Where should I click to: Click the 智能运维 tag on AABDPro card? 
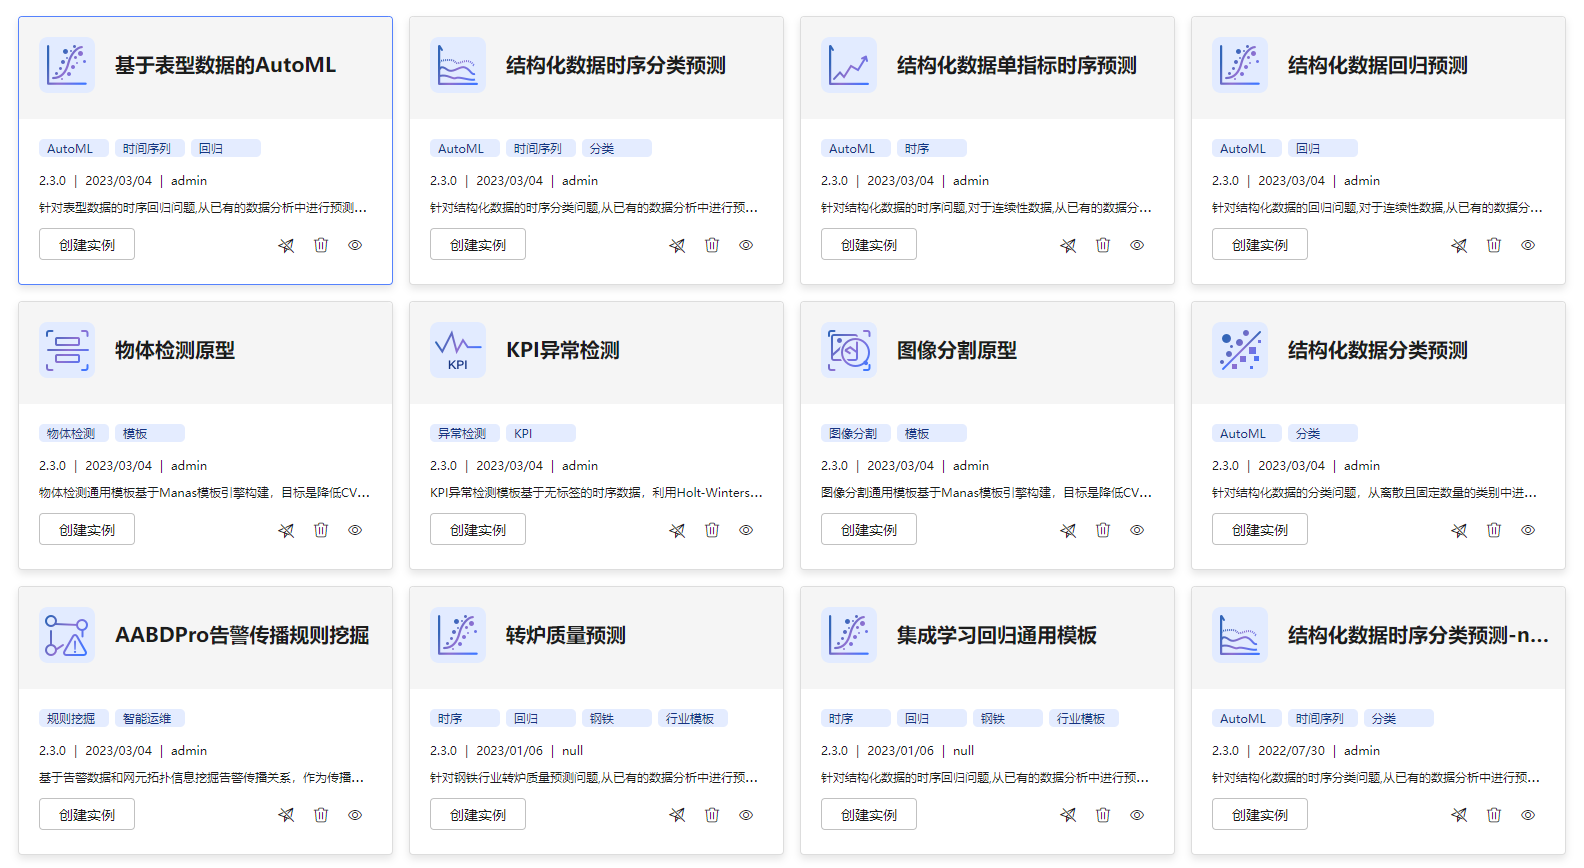[x=150, y=718]
